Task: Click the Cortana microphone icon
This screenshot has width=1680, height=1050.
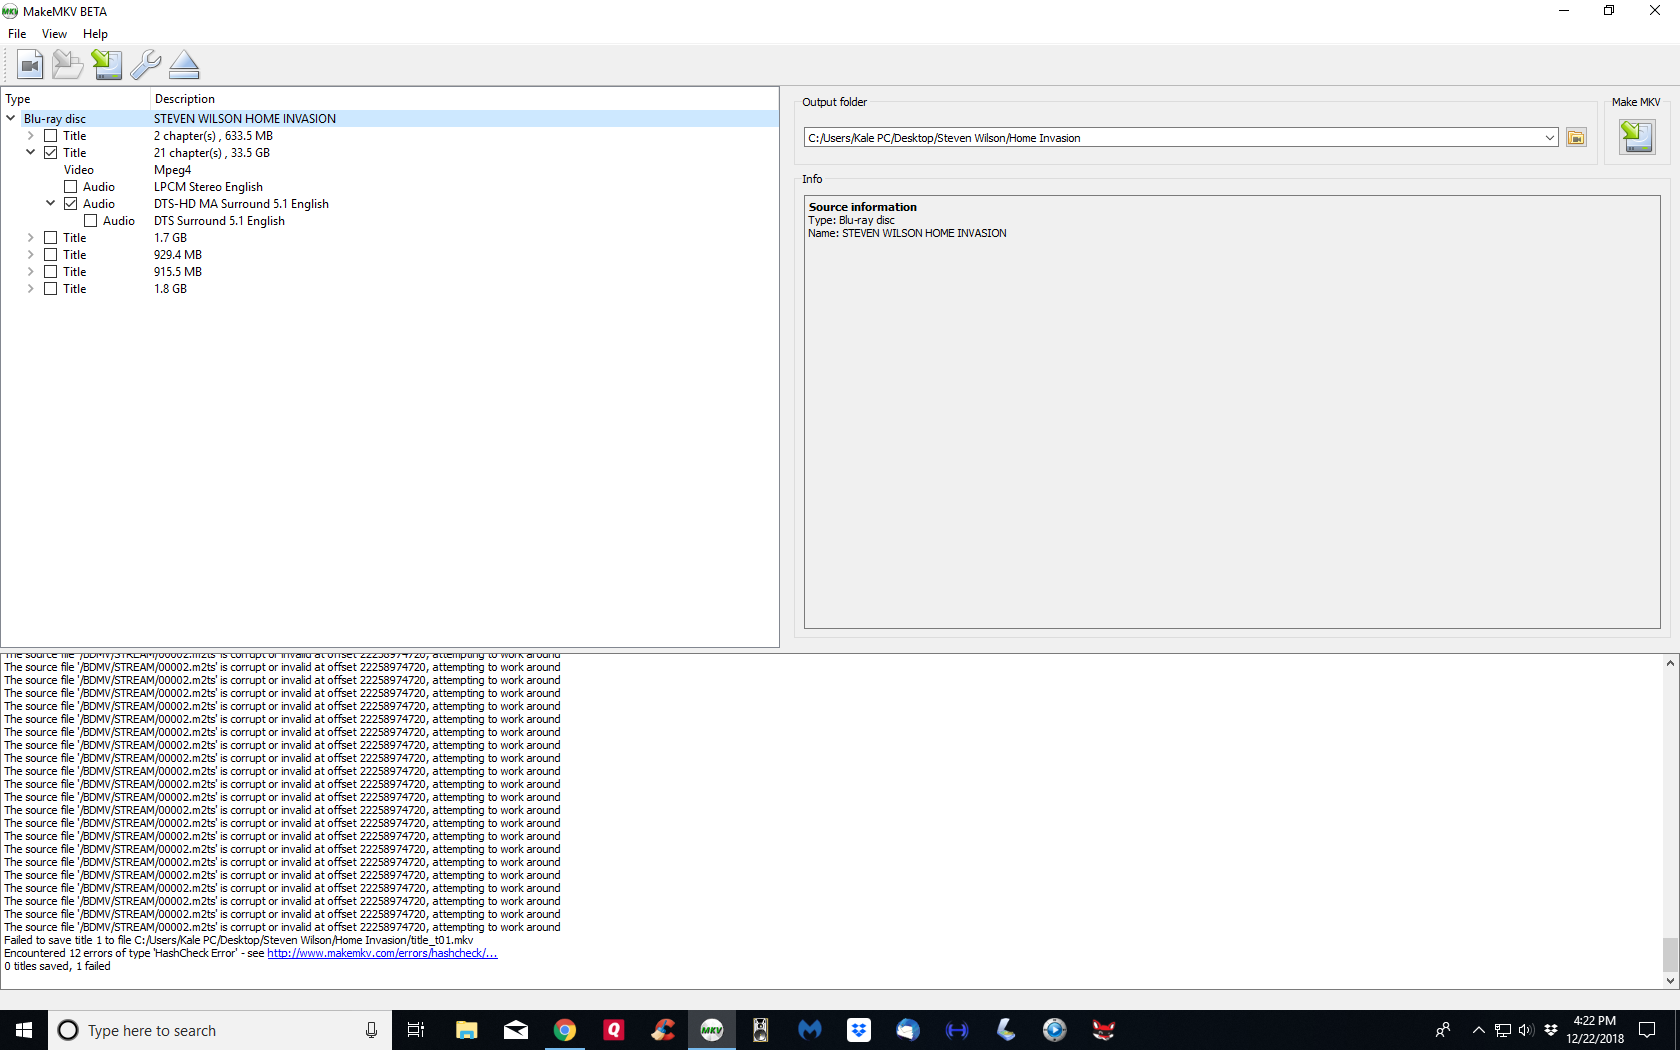Action: click(371, 1030)
